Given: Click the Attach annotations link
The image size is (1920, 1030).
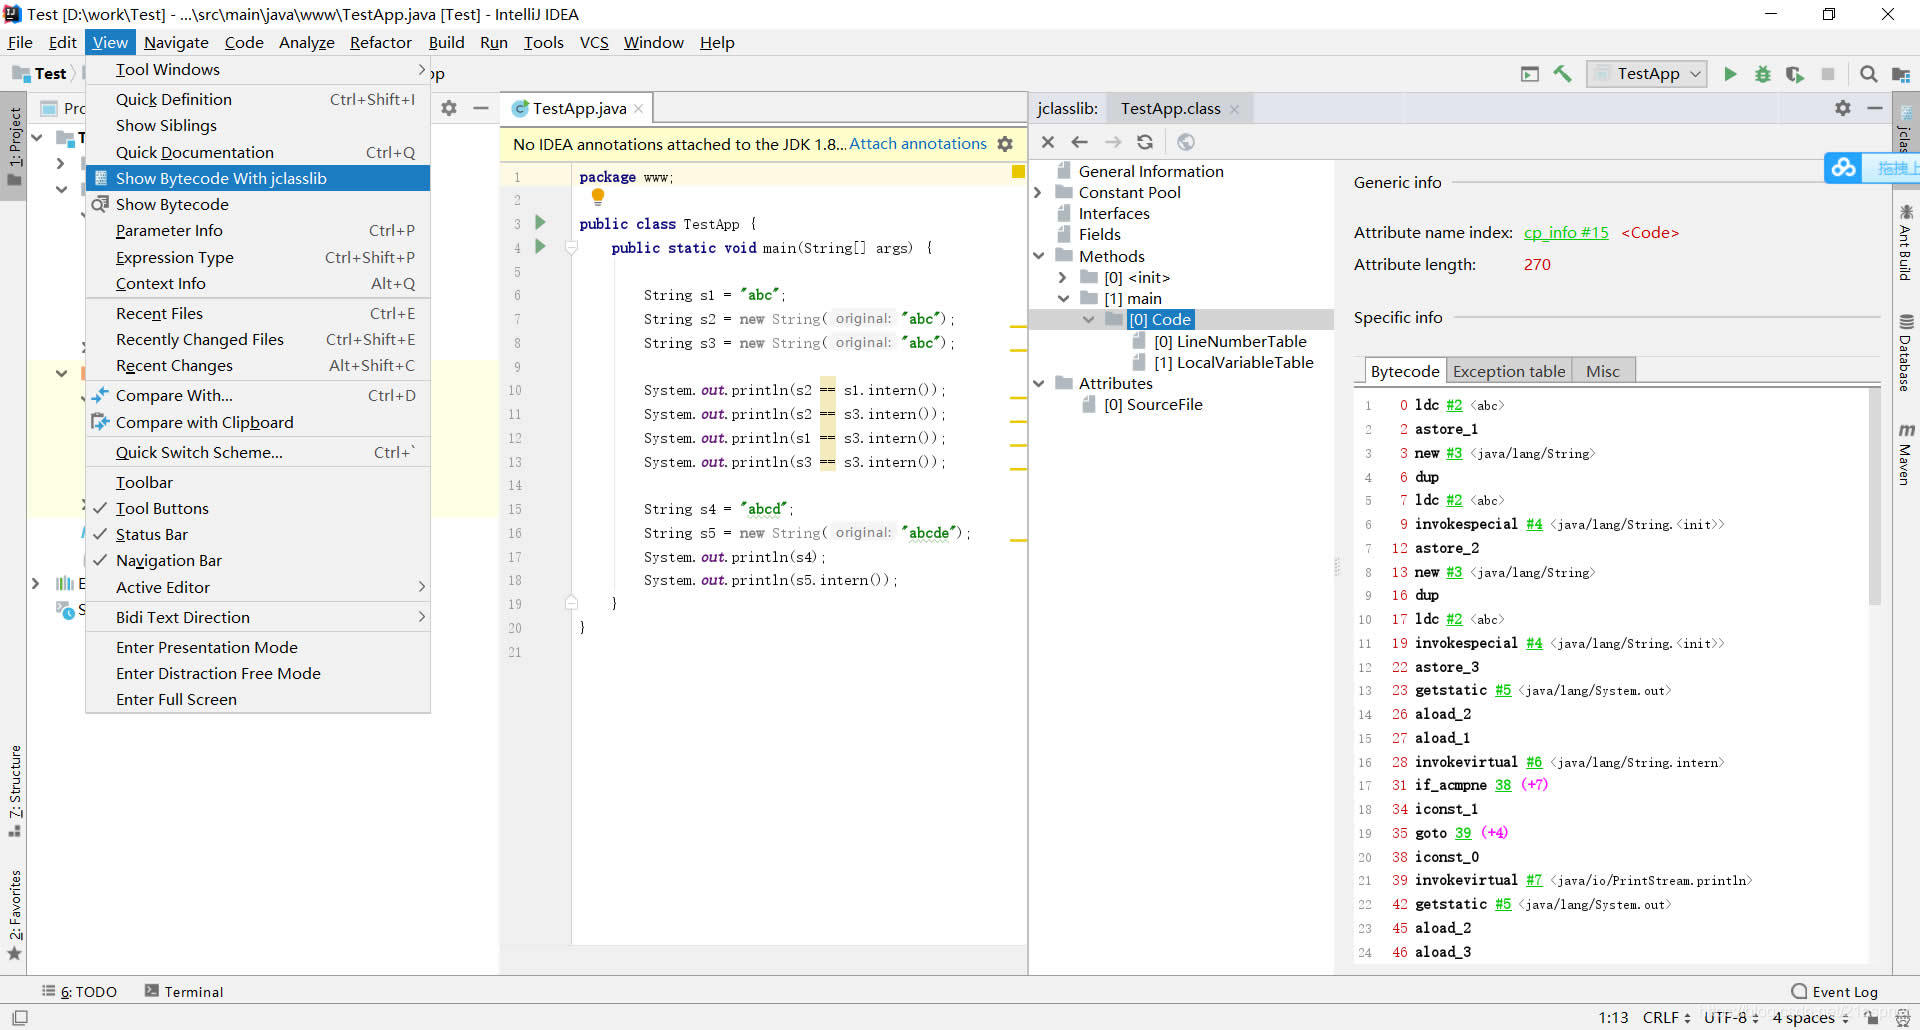Looking at the screenshot, I should coord(917,144).
